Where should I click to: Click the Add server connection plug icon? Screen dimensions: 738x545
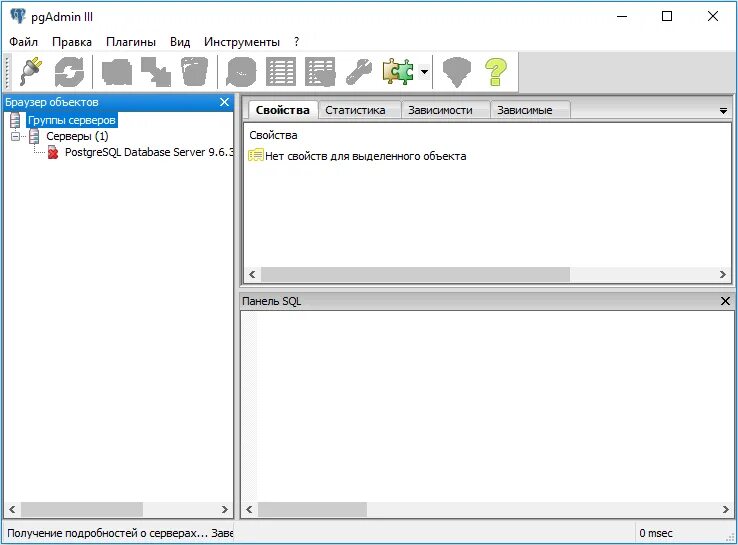point(31,72)
